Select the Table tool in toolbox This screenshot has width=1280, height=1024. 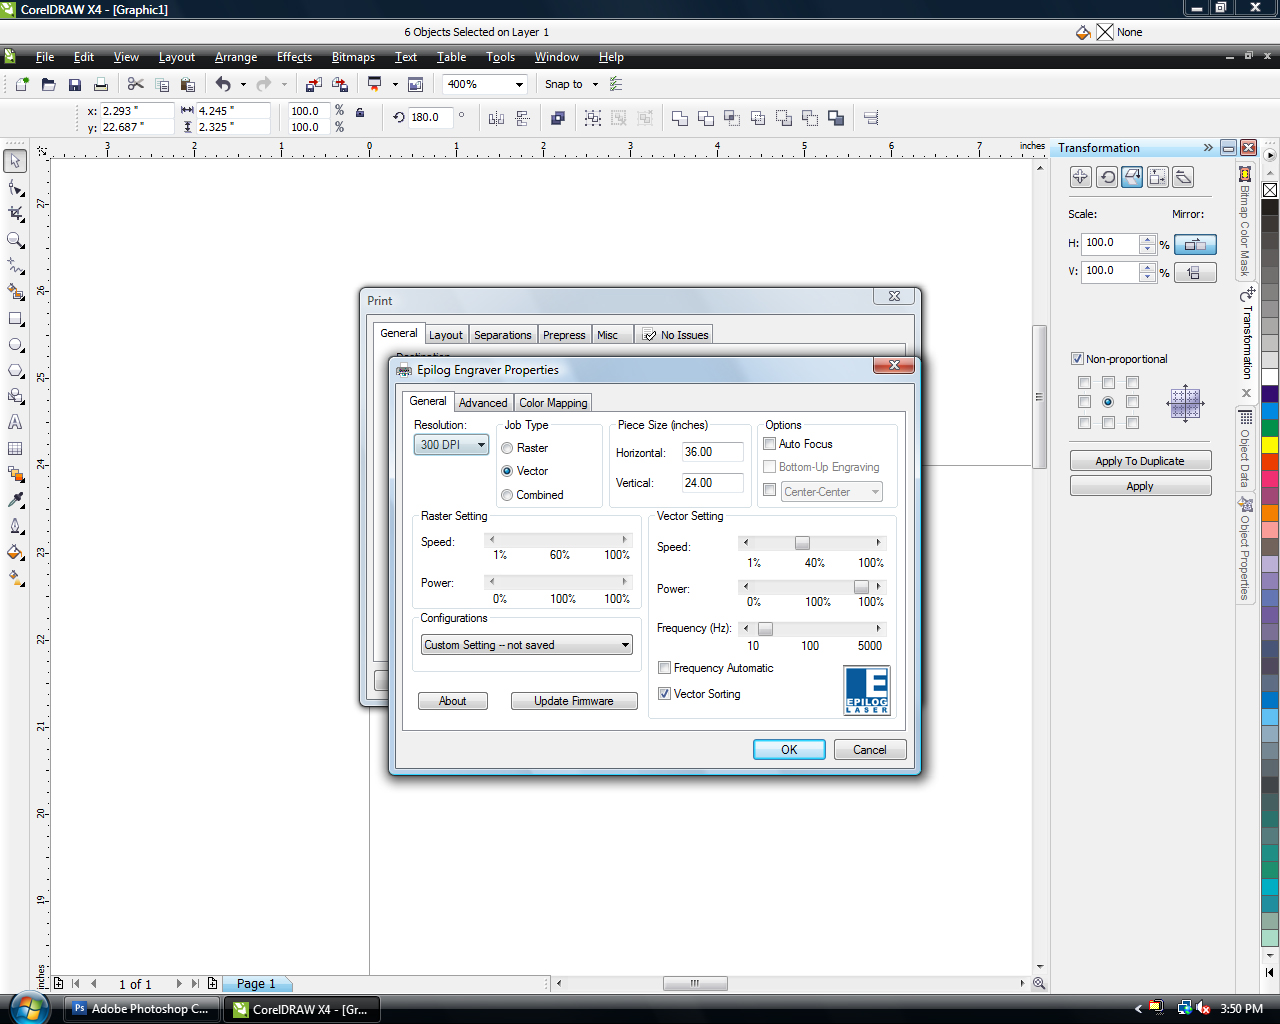point(15,449)
